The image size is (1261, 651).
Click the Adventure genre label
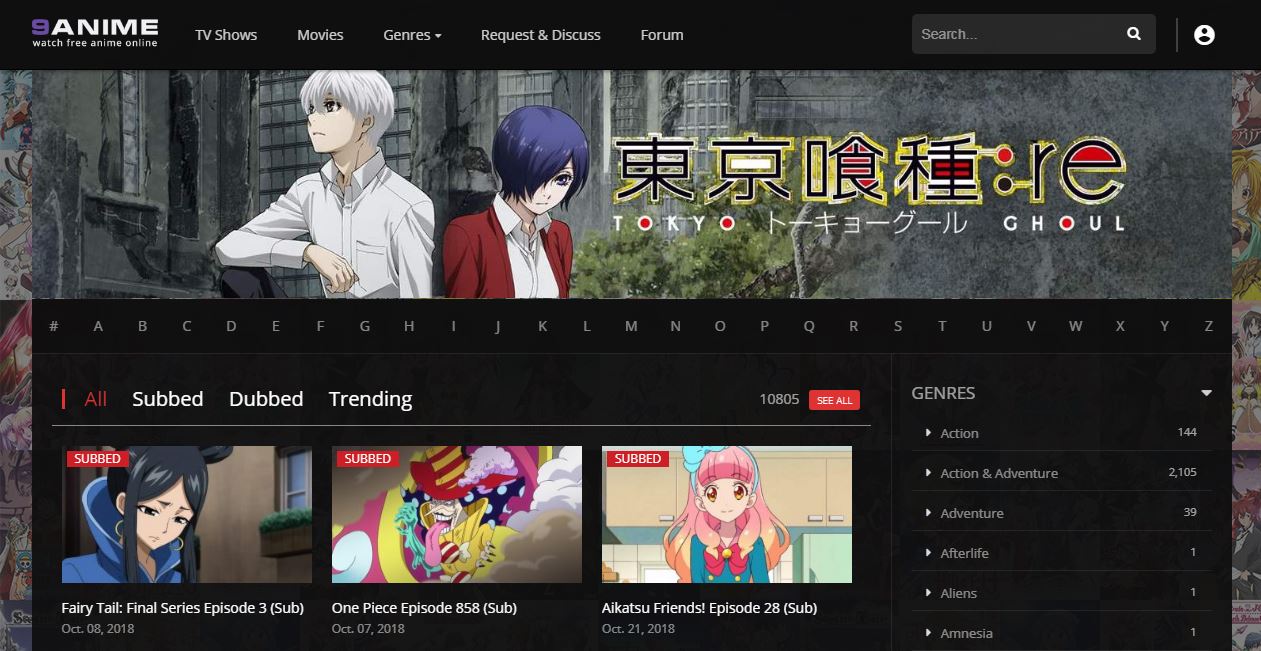click(972, 513)
